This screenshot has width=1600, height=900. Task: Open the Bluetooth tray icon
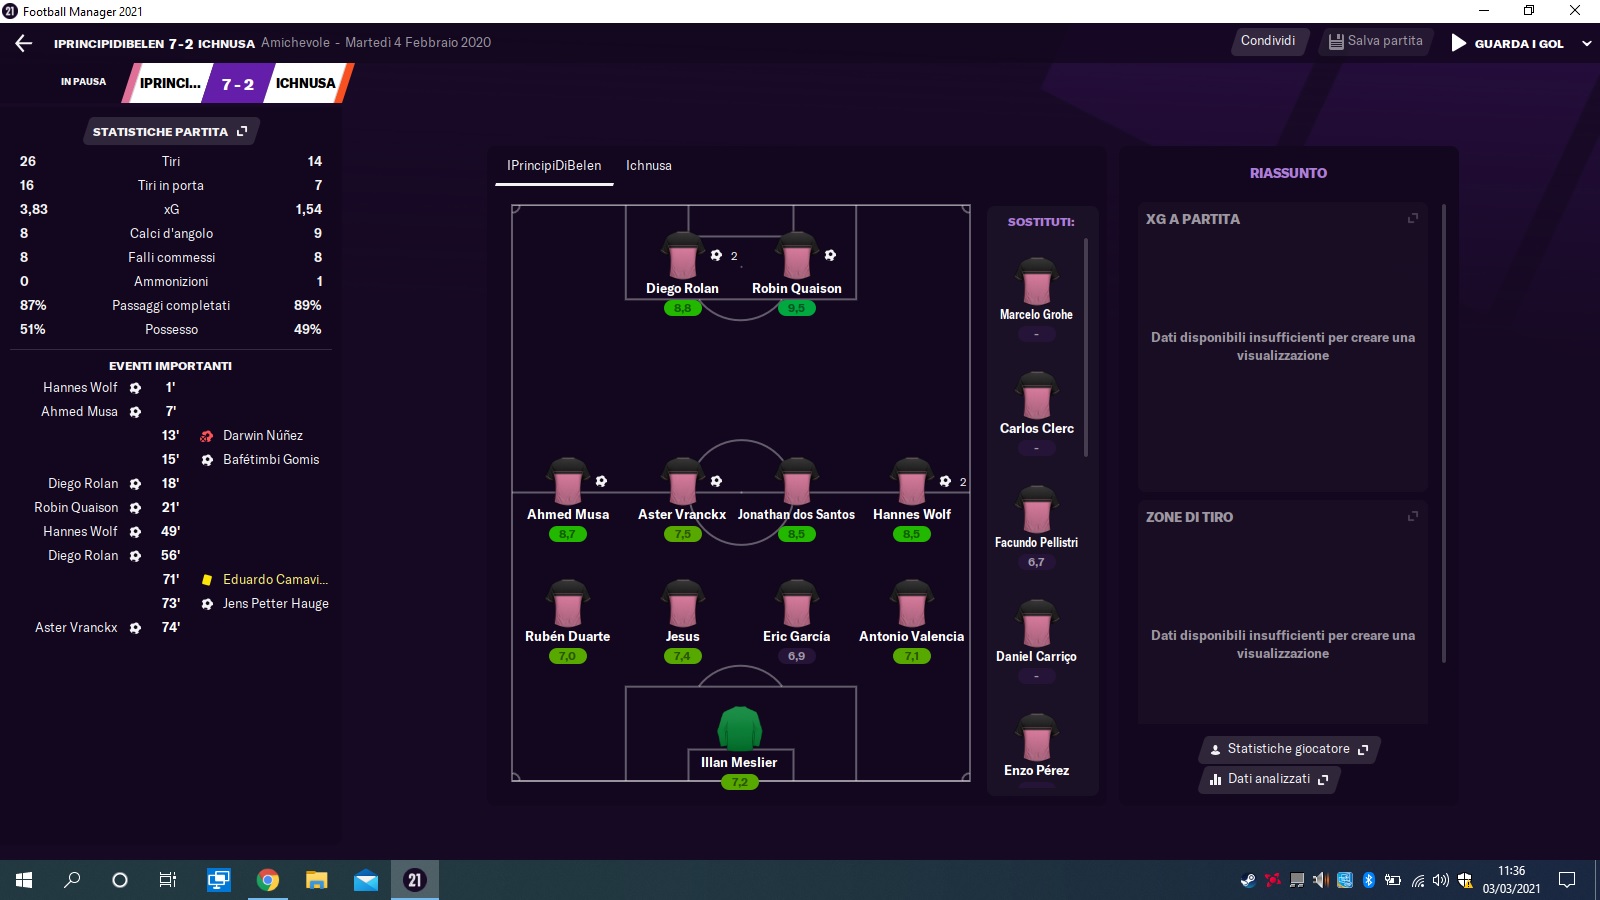tap(1369, 880)
